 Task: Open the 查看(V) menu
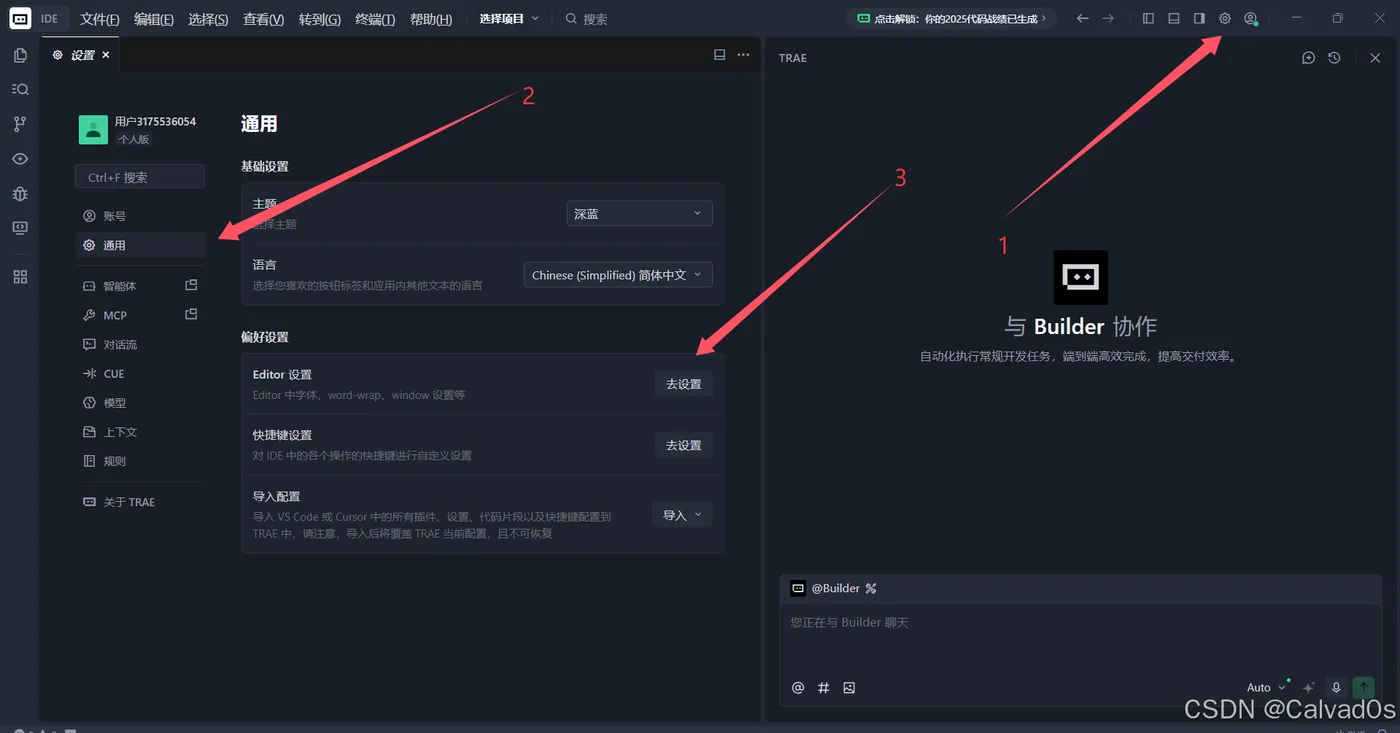click(263, 19)
